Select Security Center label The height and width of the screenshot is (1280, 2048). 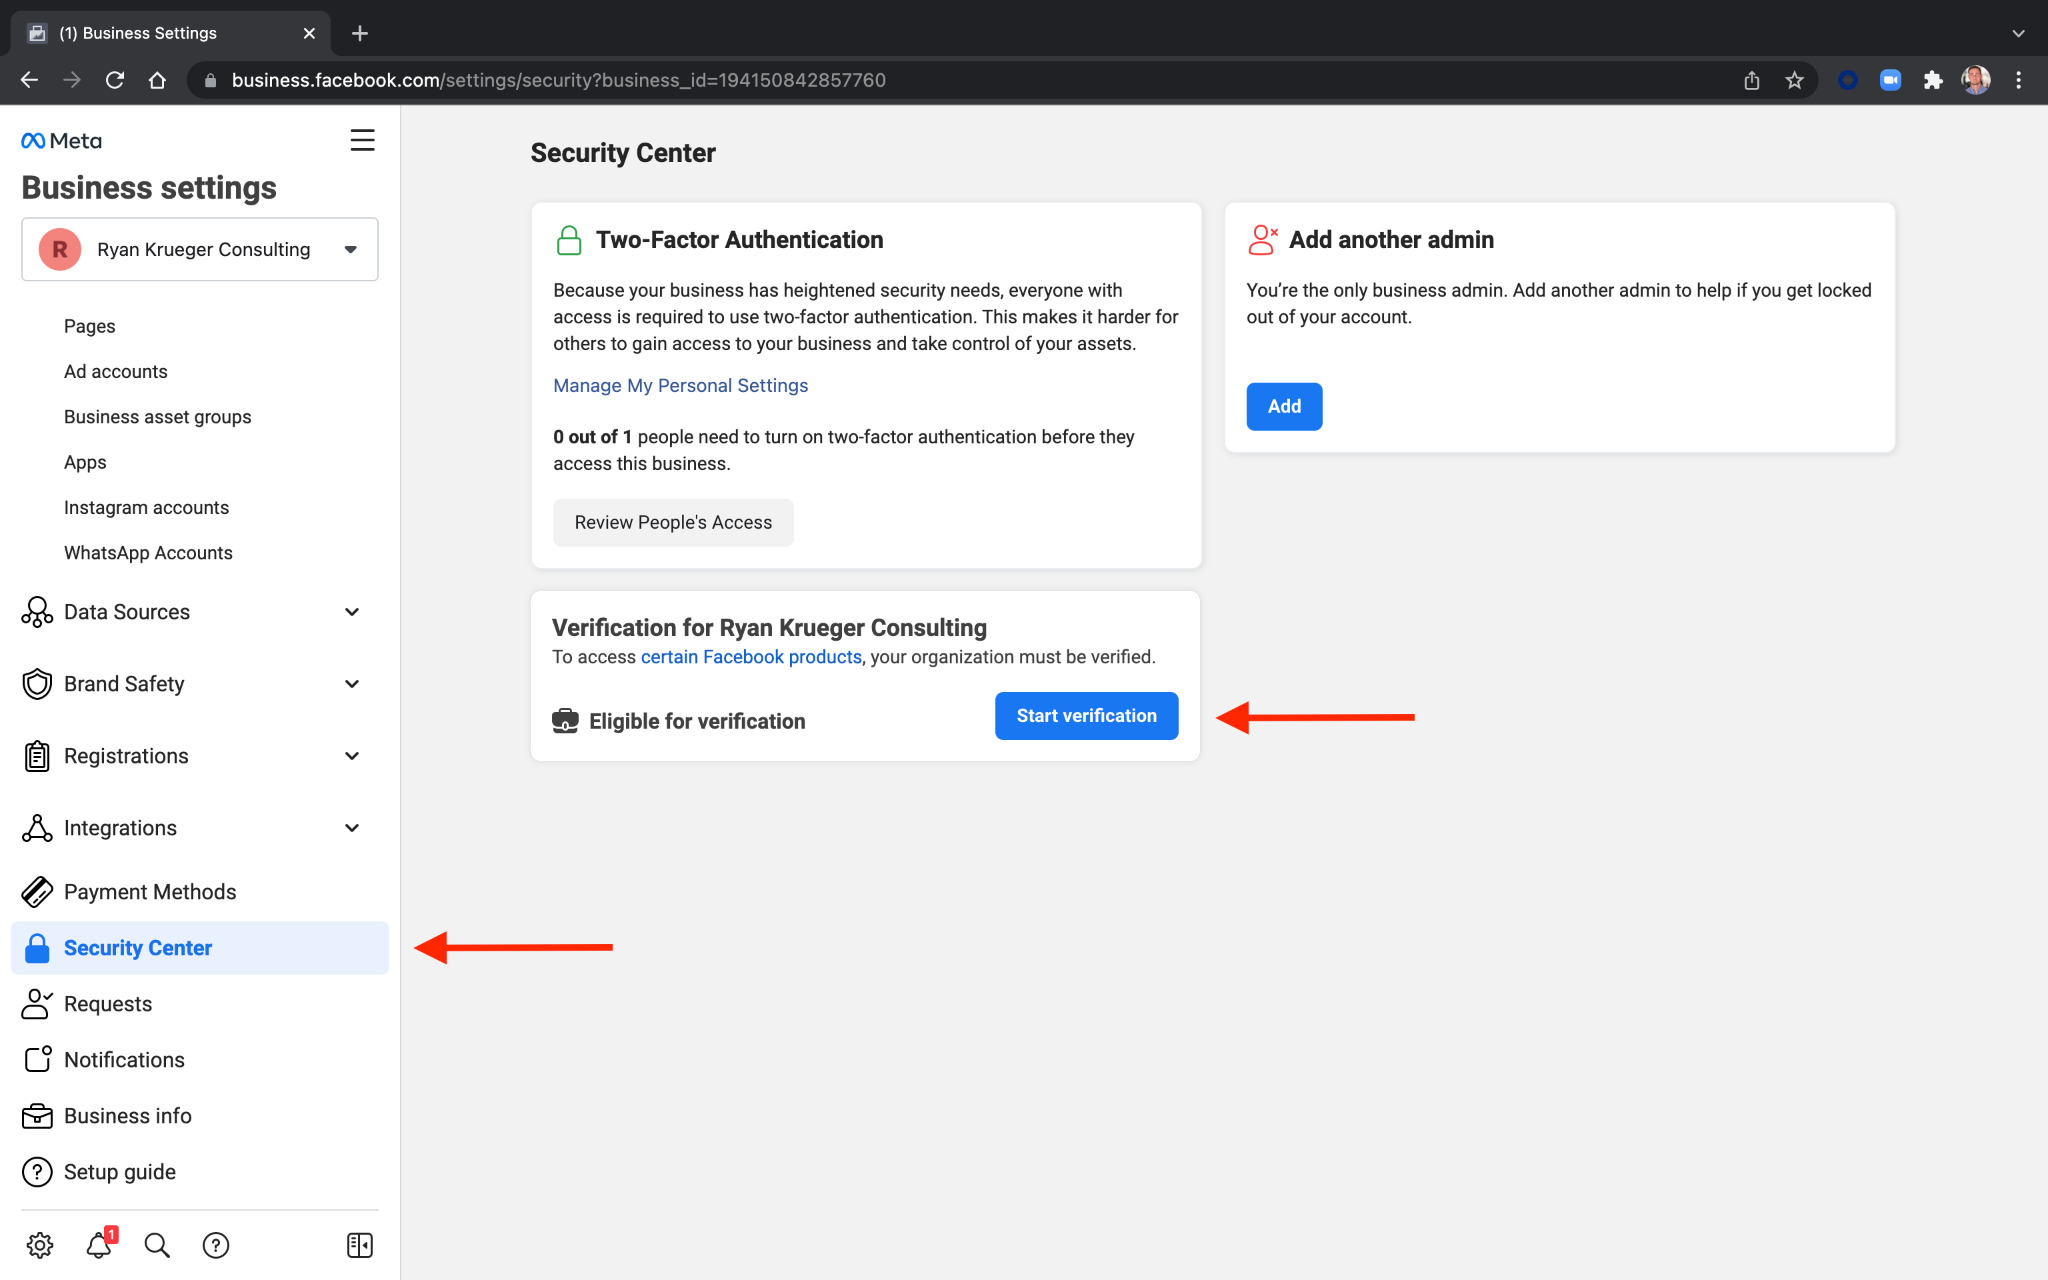coord(138,948)
